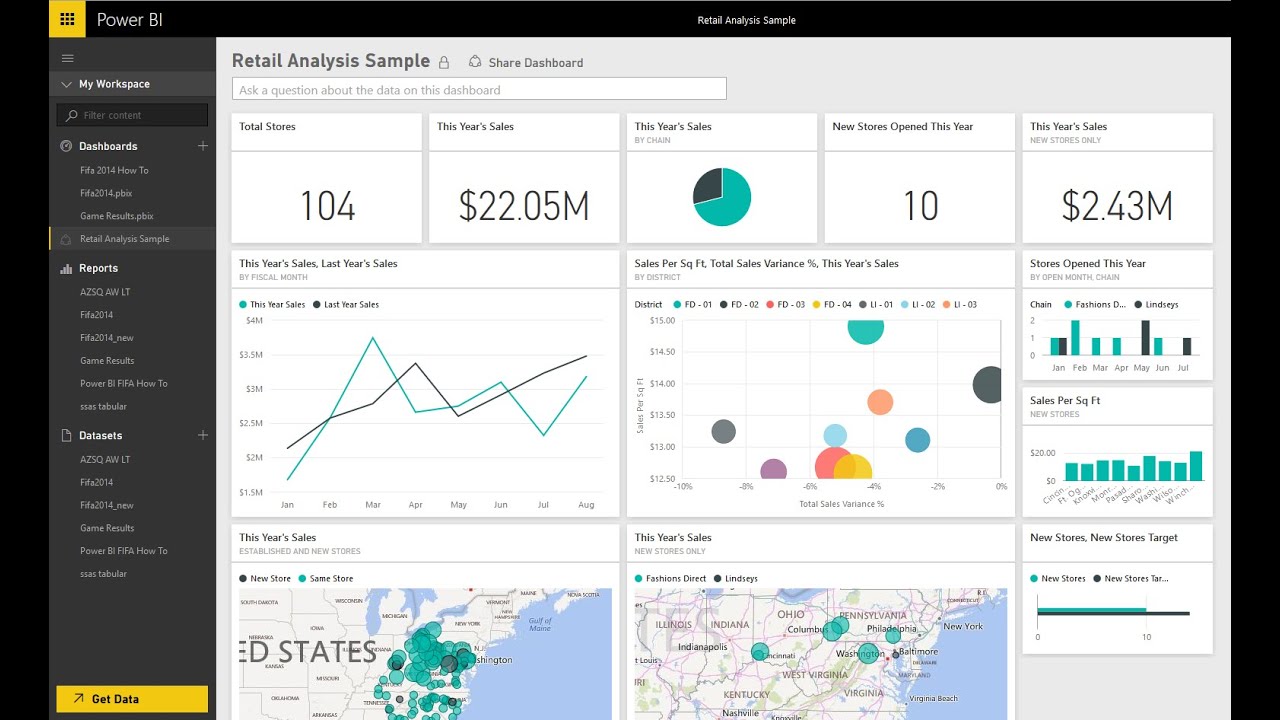Click the plus icon beside Datasets
The height and width of the screenshot is (720, 1280).
pyautogui.click(x=203, y=435)
